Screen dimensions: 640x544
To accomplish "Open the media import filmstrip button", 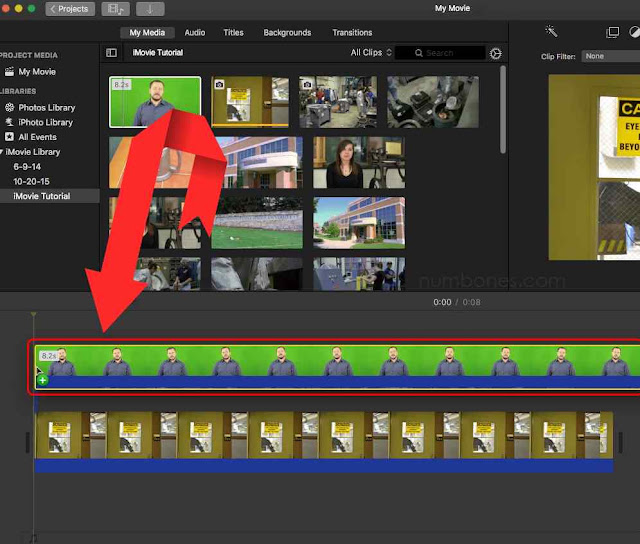I will click(116, 9).
